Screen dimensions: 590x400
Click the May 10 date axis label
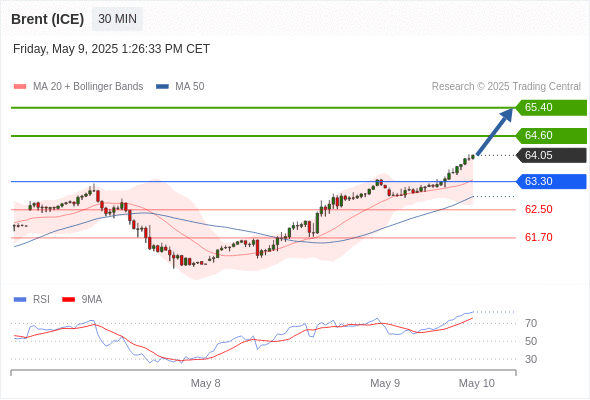[477, 383]
